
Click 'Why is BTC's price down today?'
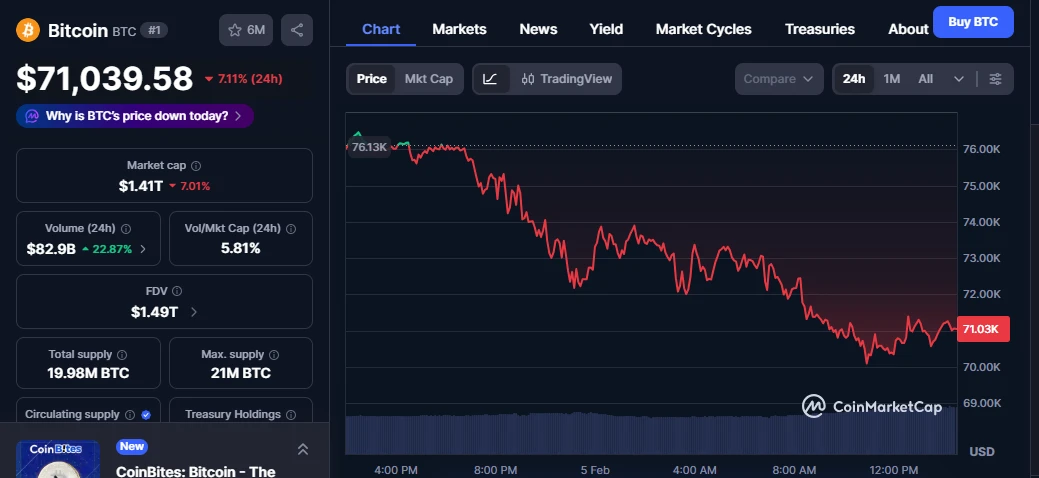click(x=135, y=116)
